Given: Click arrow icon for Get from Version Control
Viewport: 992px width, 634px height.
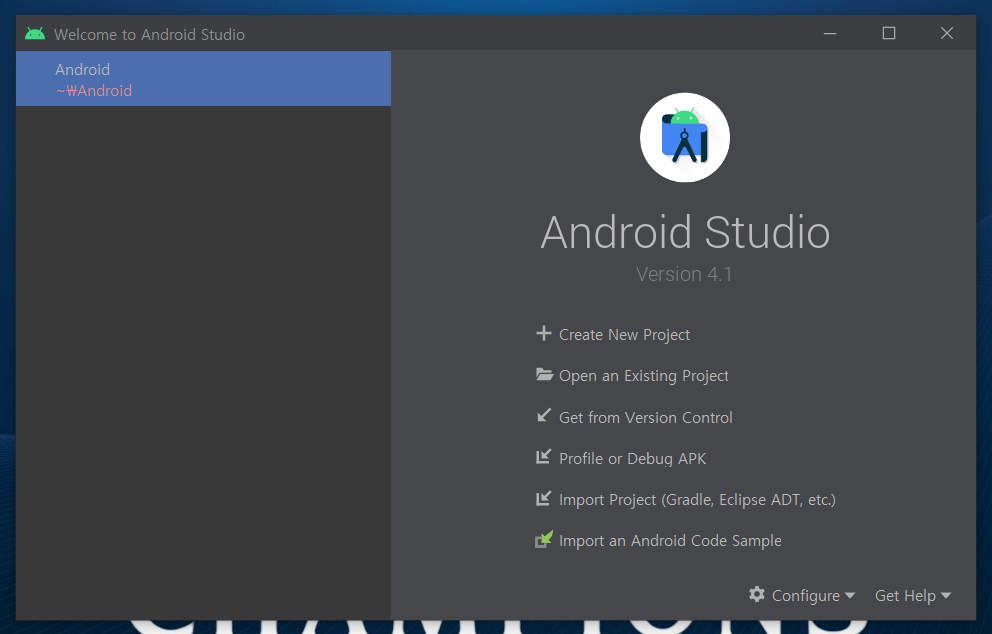Looking at the screenshot, I should click(x=543, y=415).
